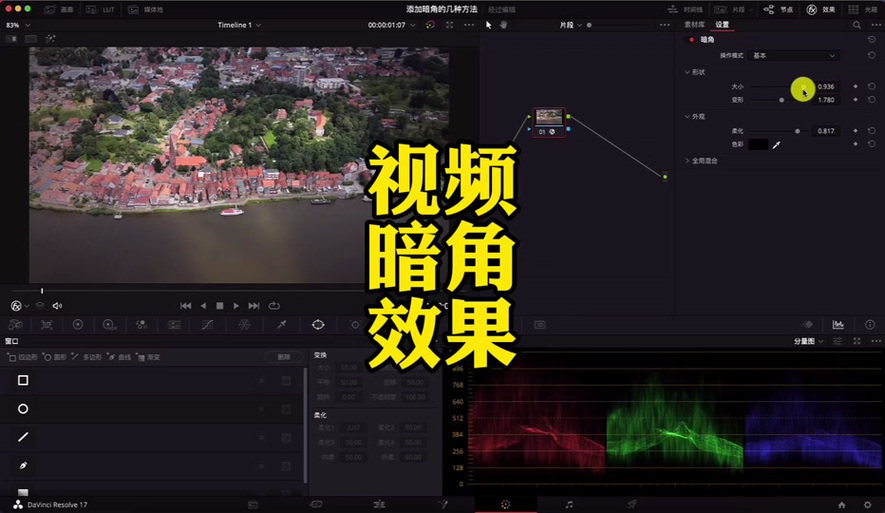Click the 大小 size value field 0.936

(x=826, y=86)
